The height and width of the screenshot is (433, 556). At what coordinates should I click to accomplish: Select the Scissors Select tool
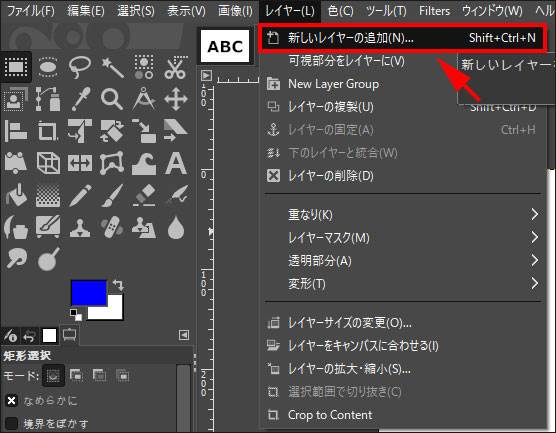click(176, 67)
